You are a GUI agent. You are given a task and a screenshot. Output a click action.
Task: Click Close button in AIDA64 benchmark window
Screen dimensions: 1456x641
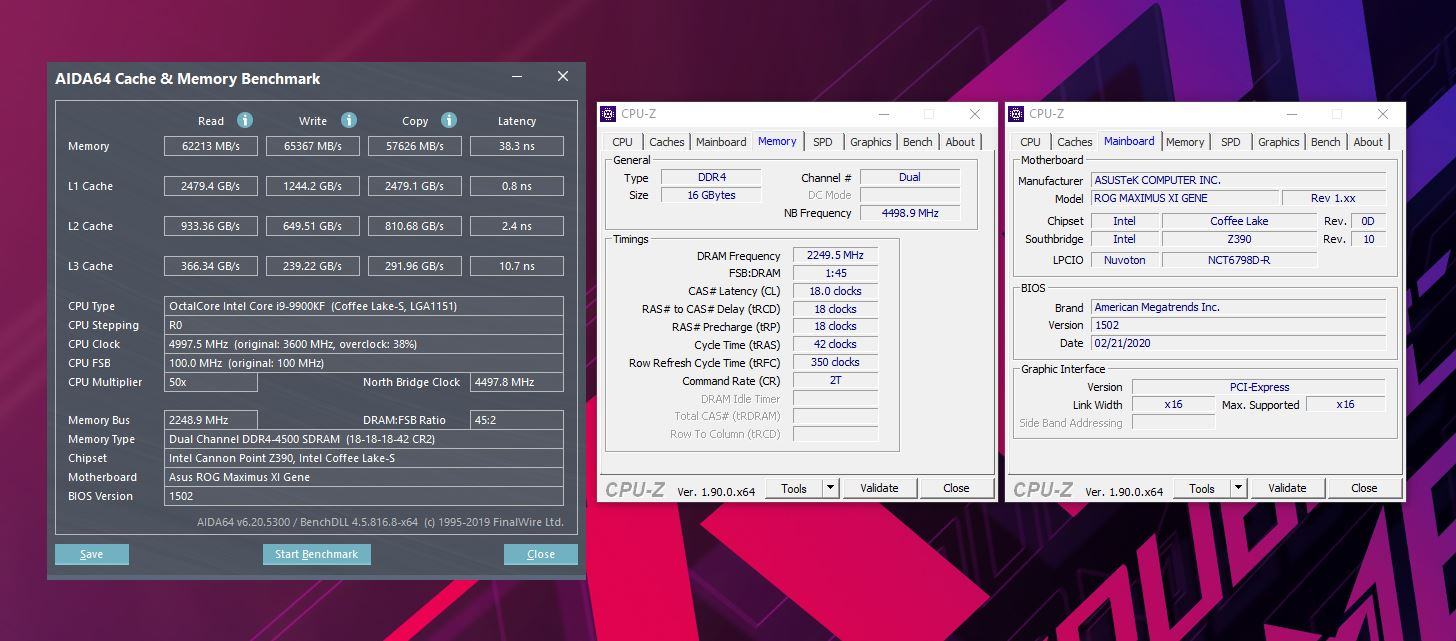(x=541, y=554)
